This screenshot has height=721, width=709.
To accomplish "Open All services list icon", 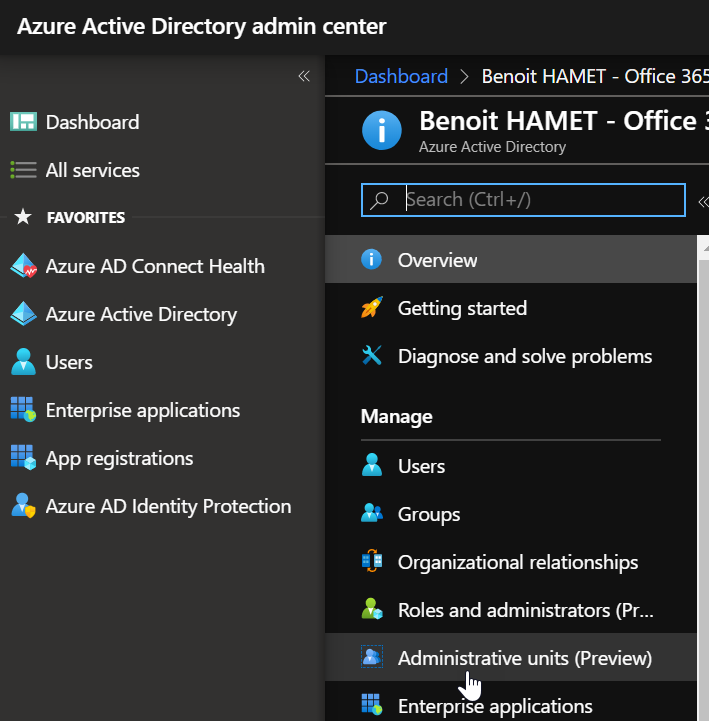I will (22, 170).
